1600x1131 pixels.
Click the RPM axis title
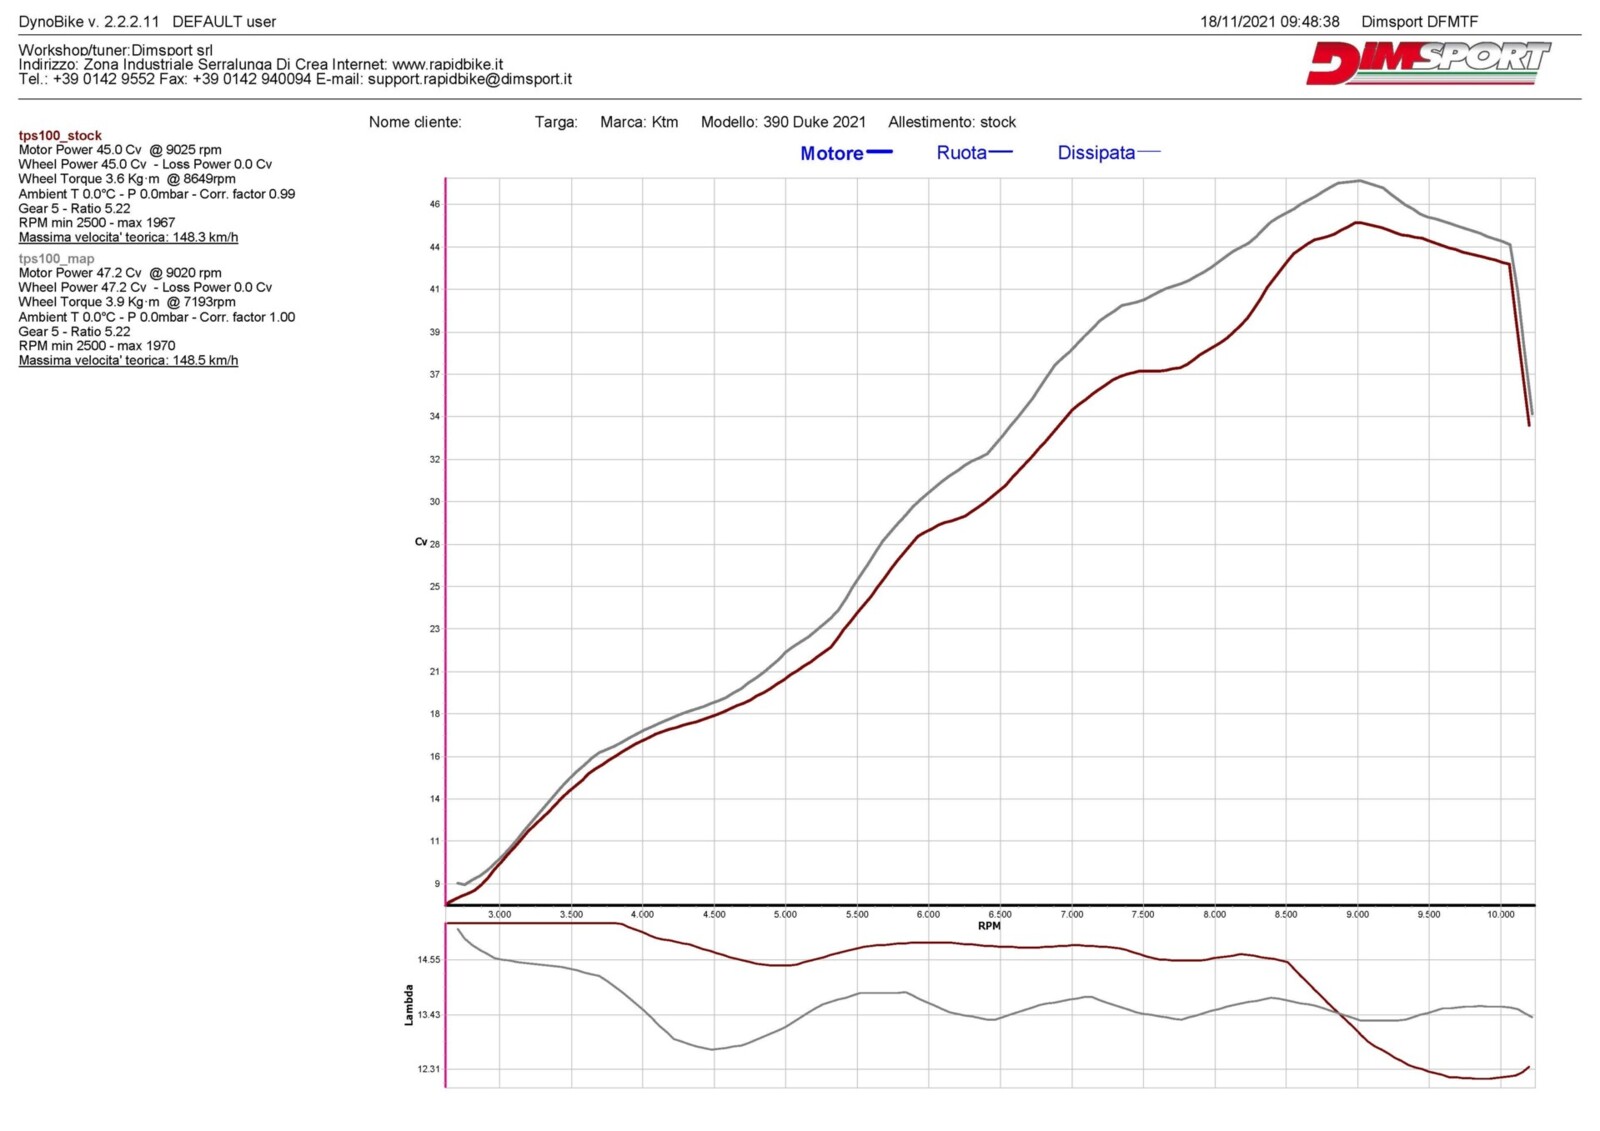pos(989,926)
